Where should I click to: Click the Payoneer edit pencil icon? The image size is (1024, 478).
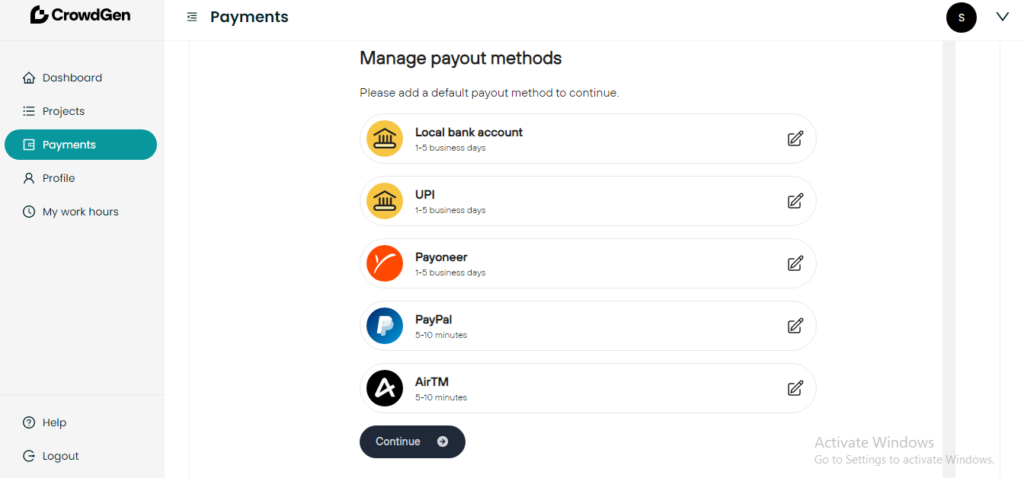point(795,264)
